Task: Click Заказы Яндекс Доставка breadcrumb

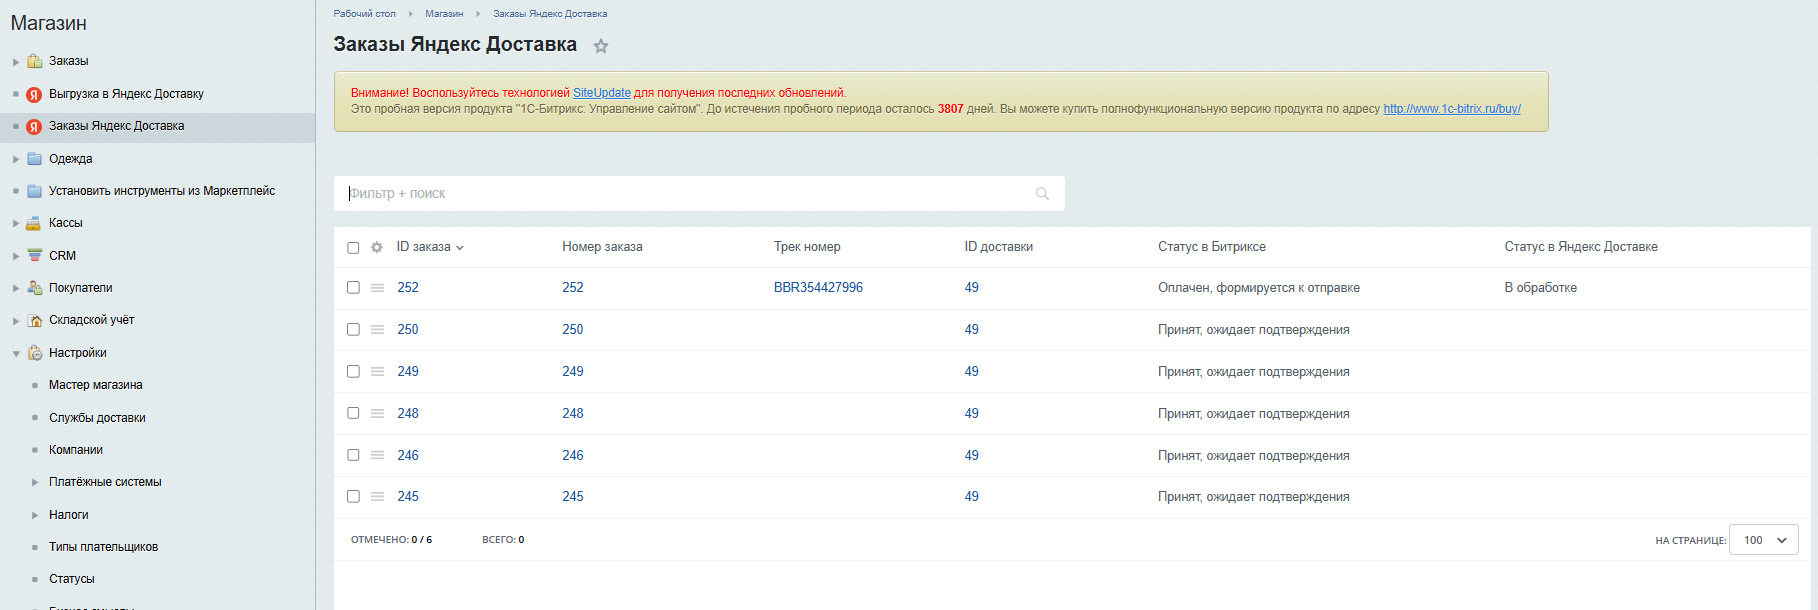Action: pos(550,14)
